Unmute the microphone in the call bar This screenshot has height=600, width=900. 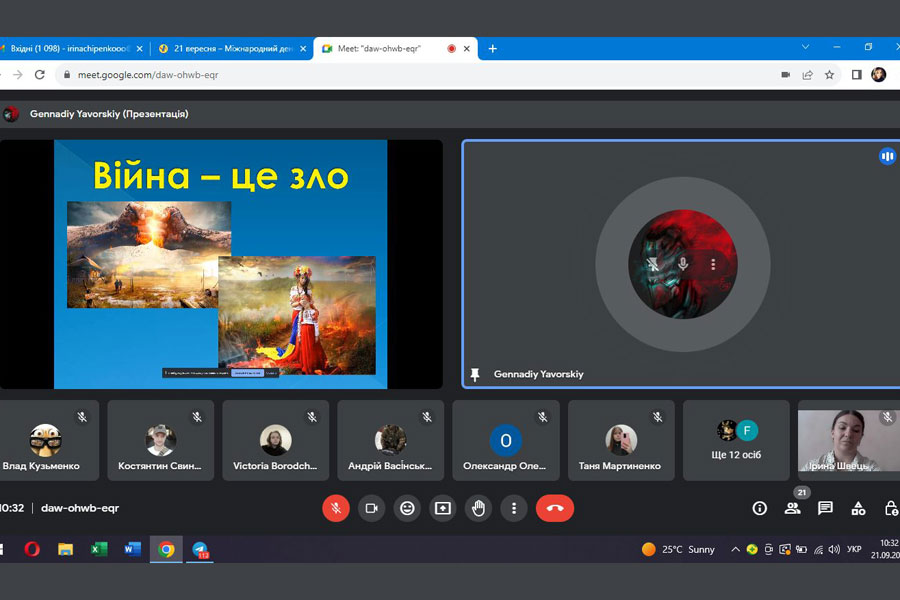tap(336, 508)
